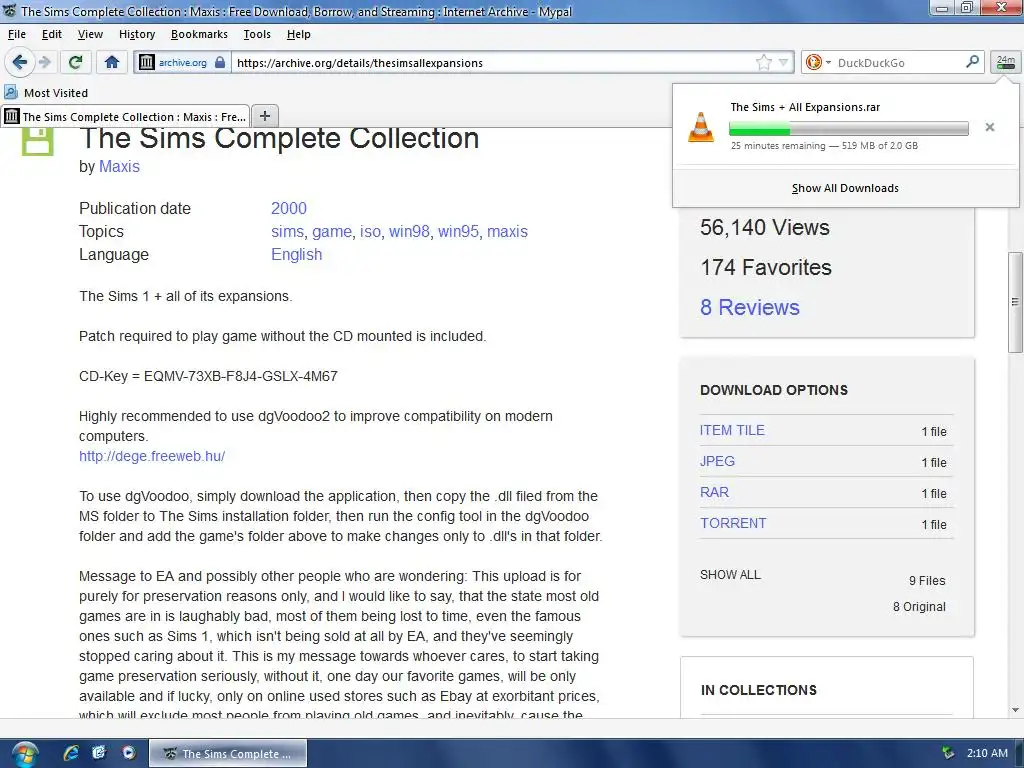This screenshot has height=768, width=1024.
Task: Open the sims topic link
Action: pos(287,232)
